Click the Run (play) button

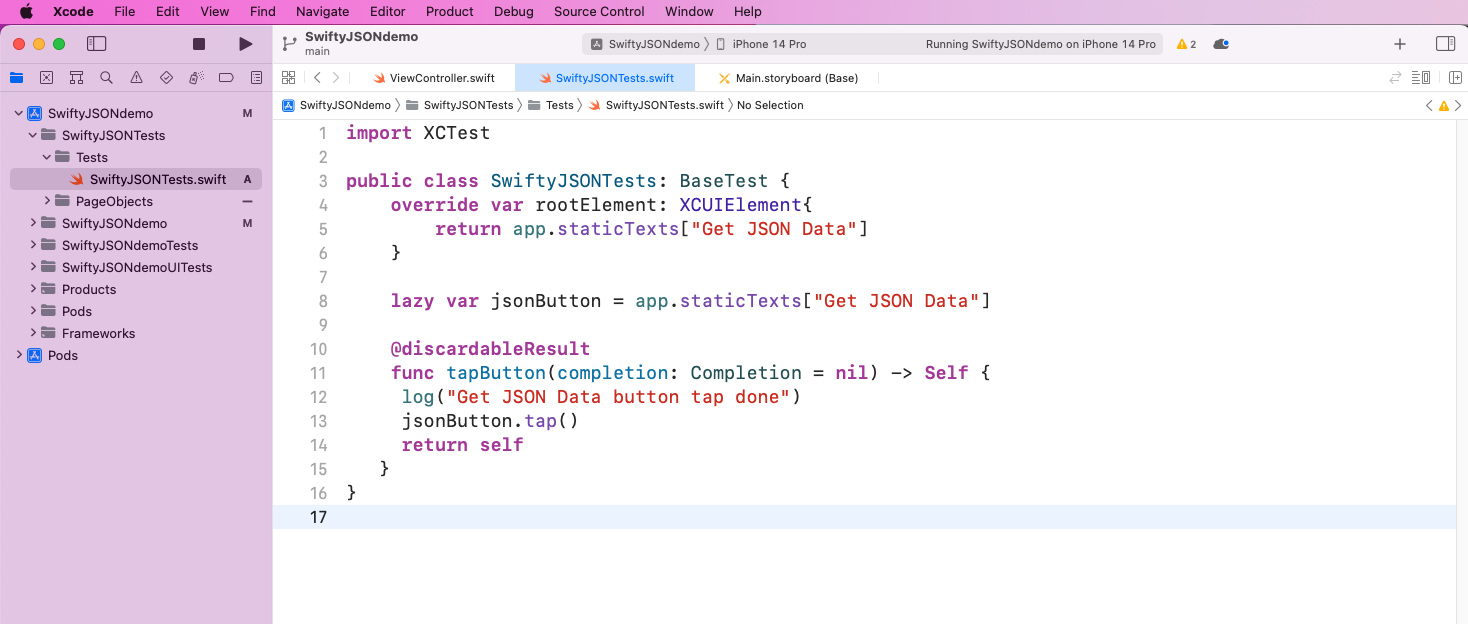(x=246, y=44)
